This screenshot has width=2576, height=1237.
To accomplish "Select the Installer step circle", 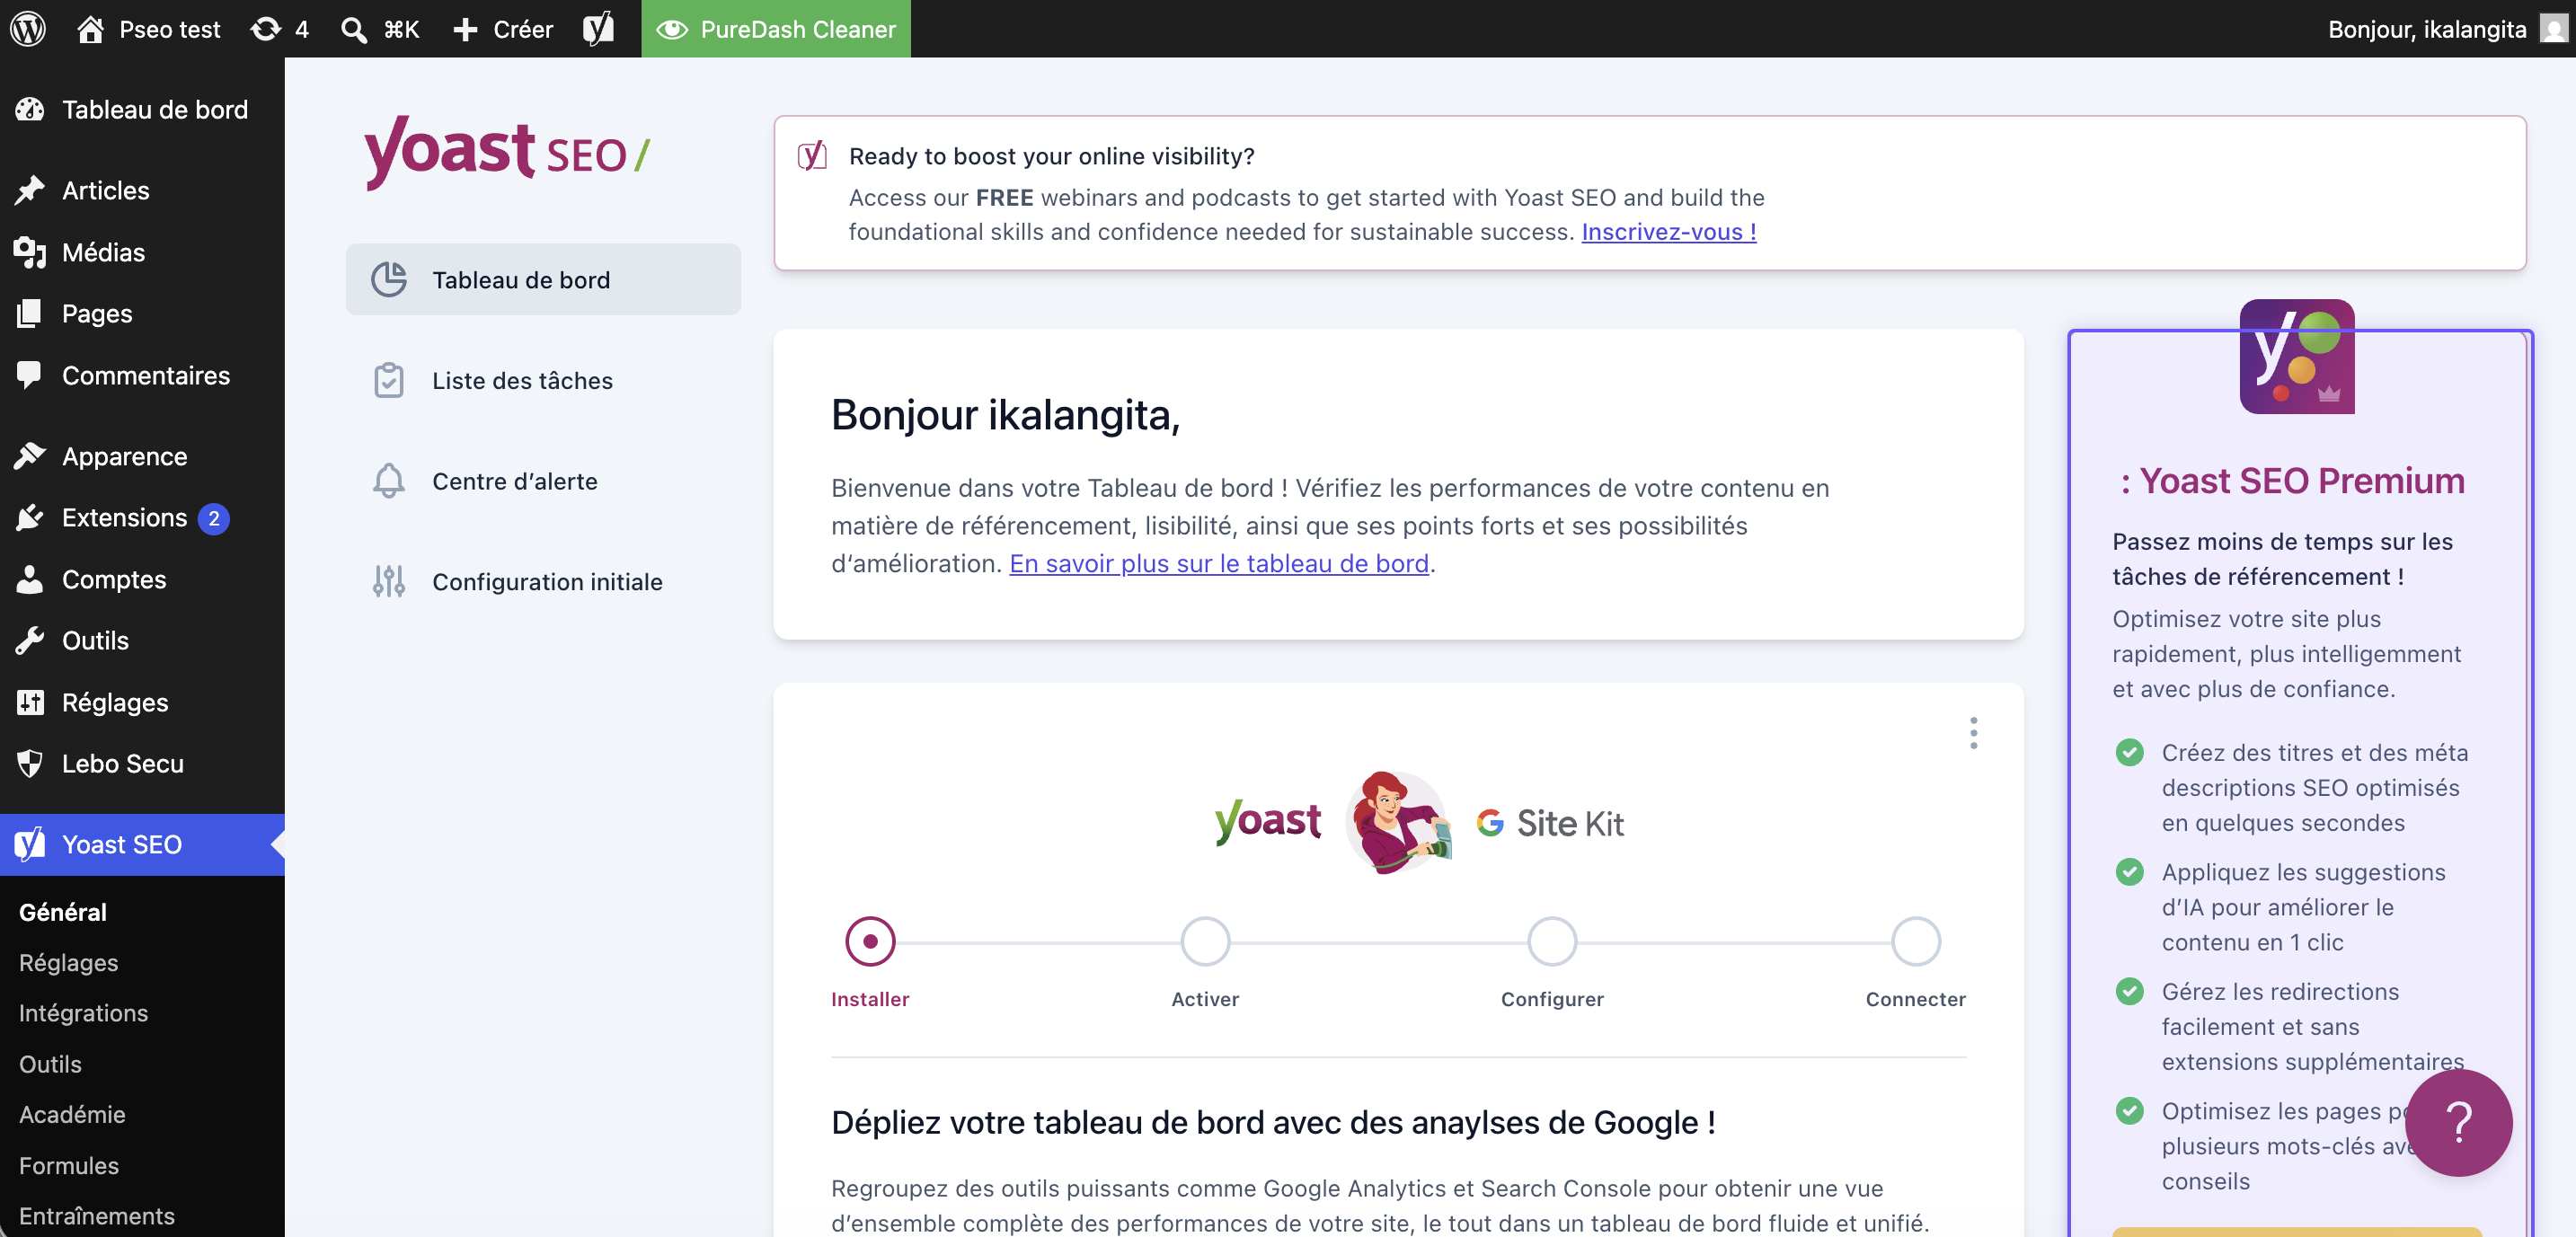I will [870, 941].
